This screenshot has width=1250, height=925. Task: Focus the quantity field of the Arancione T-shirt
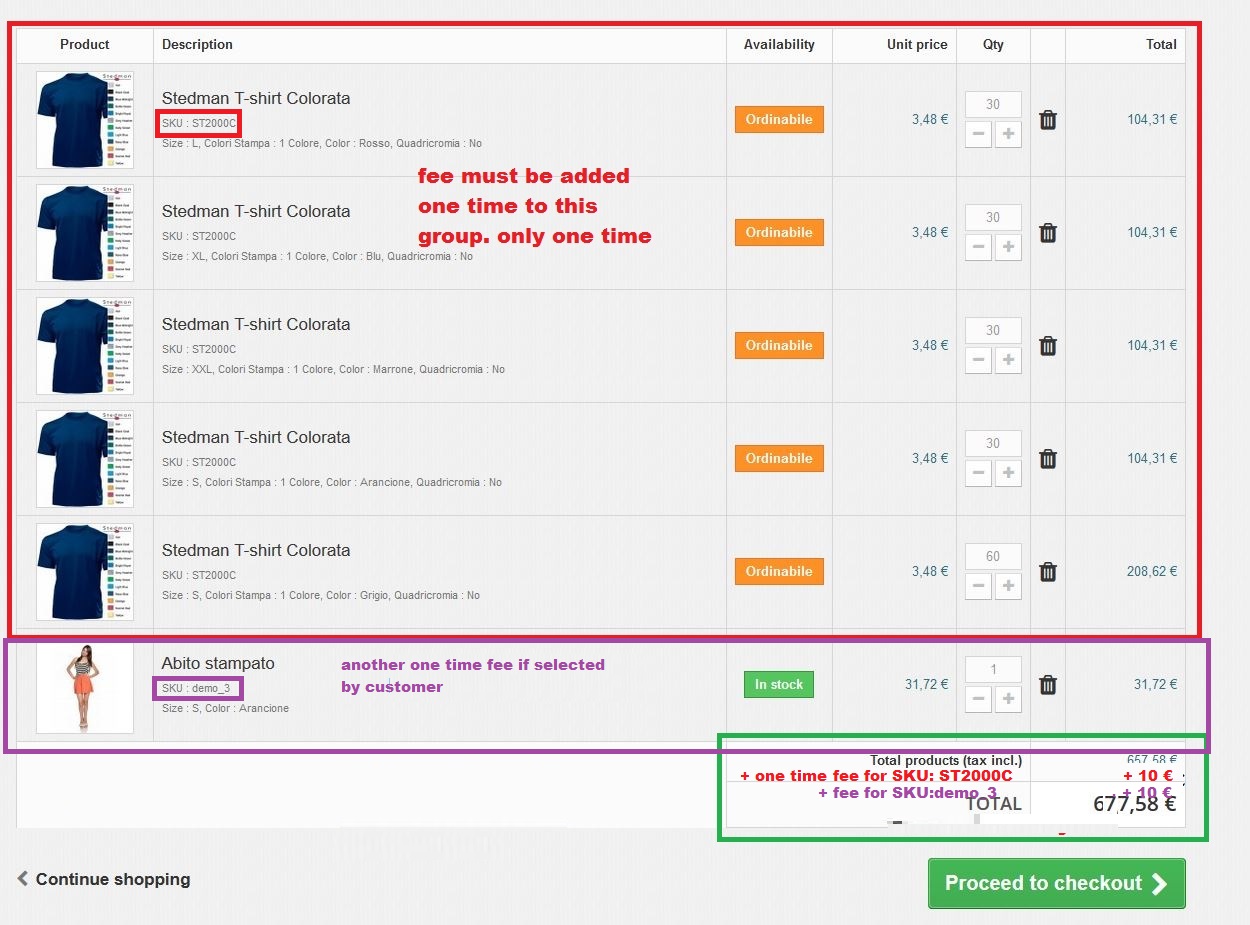[x=993, y=443]
